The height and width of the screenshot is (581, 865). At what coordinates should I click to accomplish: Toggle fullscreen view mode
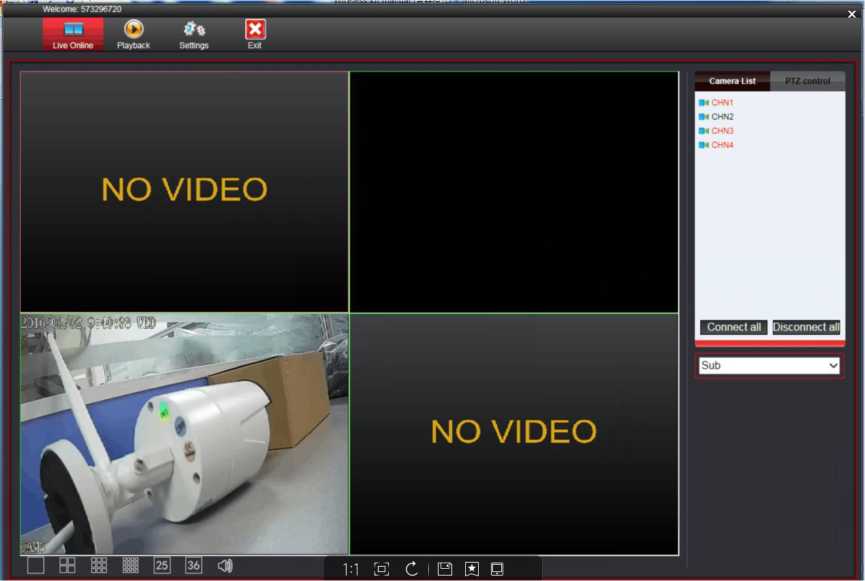point(381,569)
